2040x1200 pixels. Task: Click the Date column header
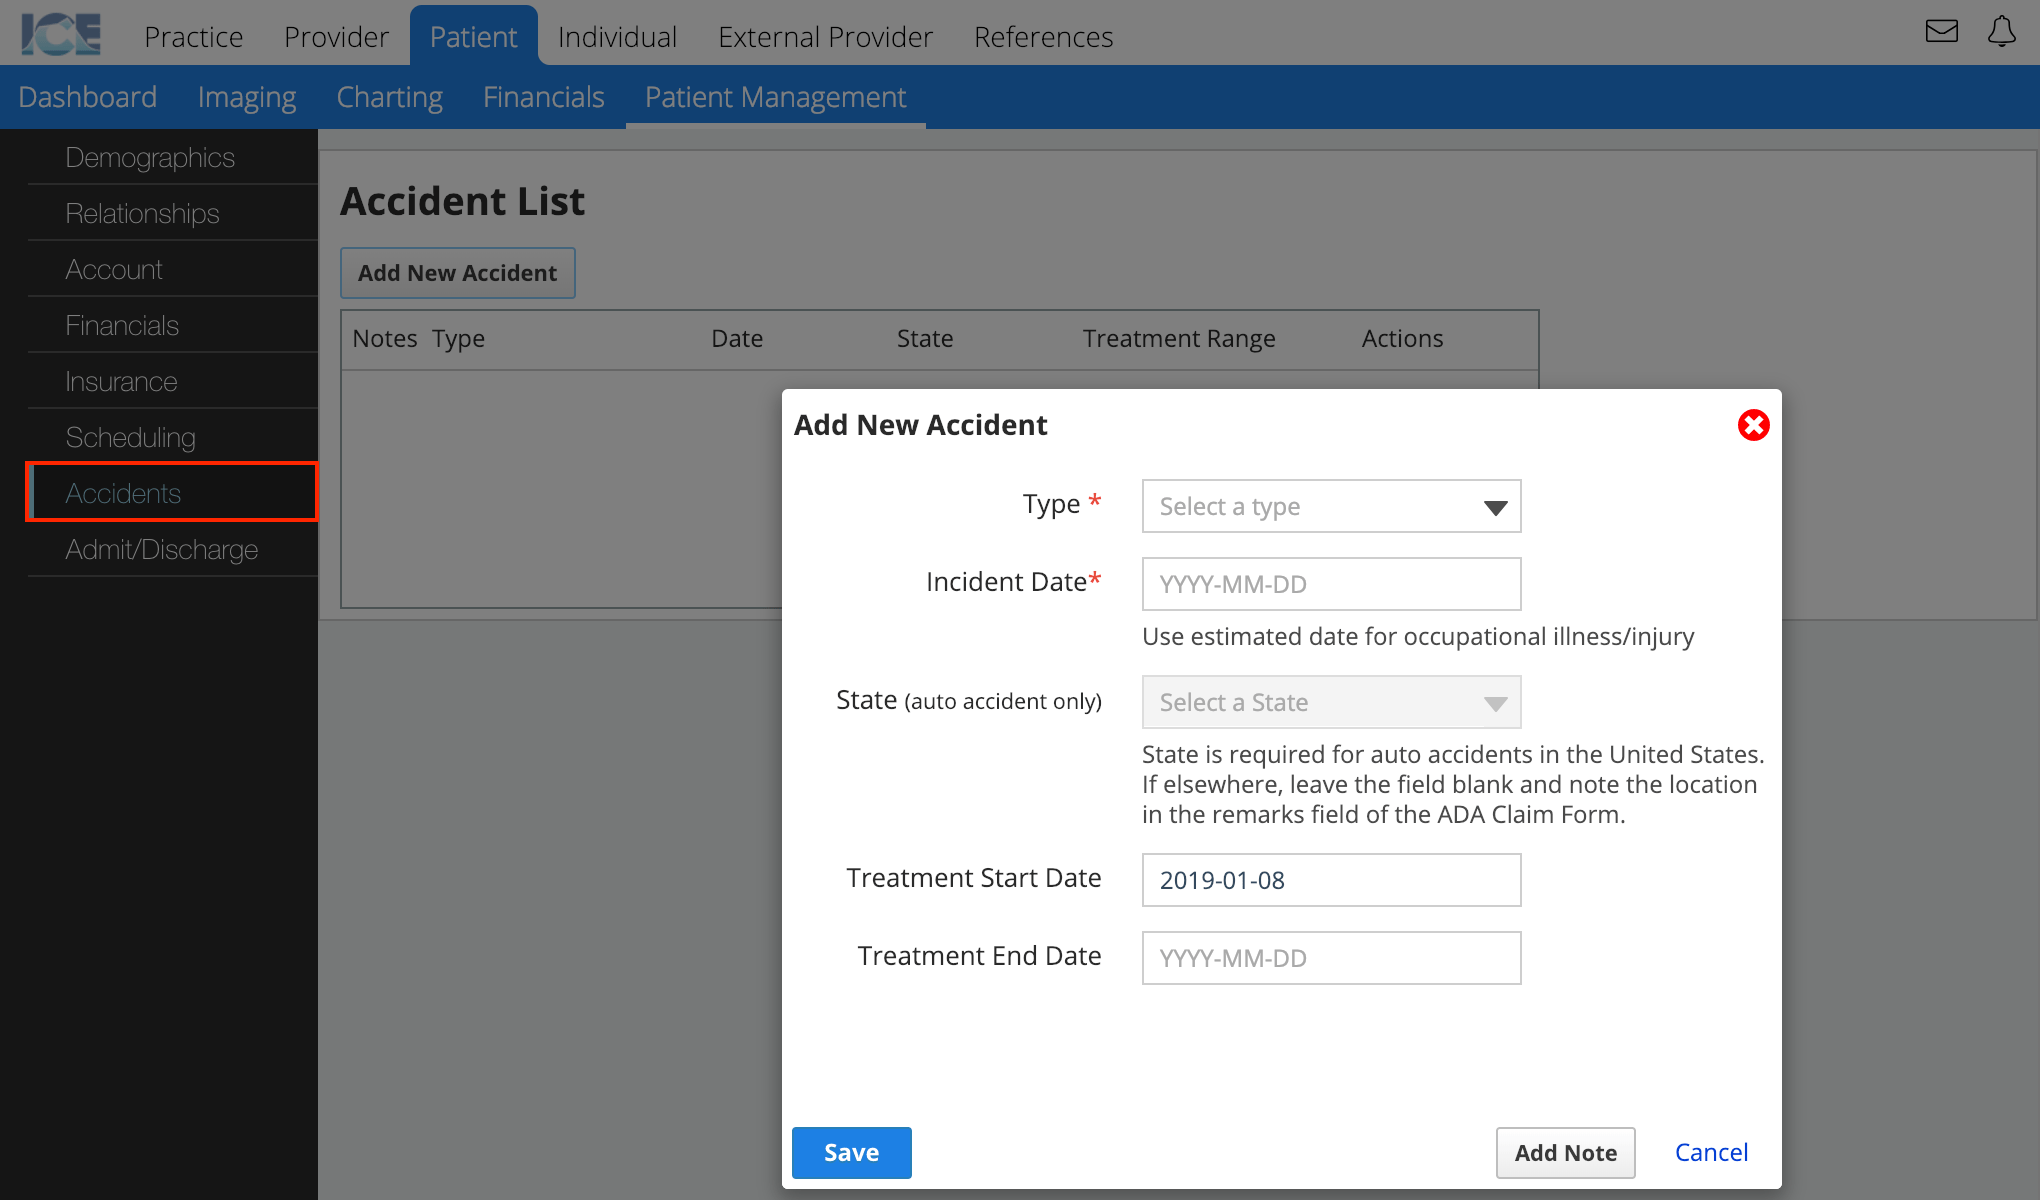point(737,339)
